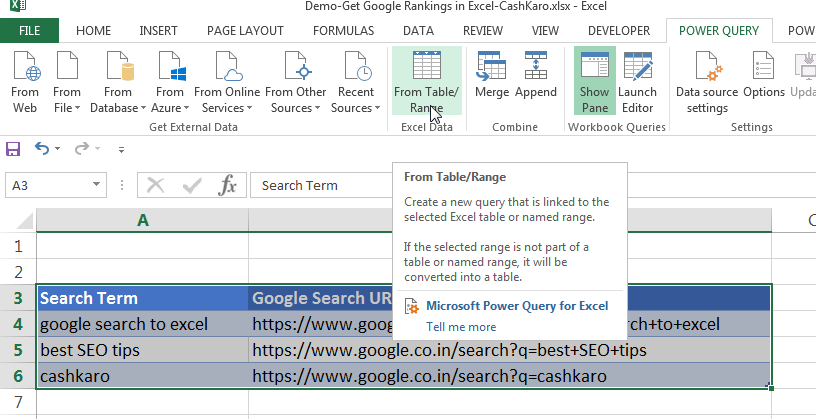Switch to the REVIEW tab

483,31
